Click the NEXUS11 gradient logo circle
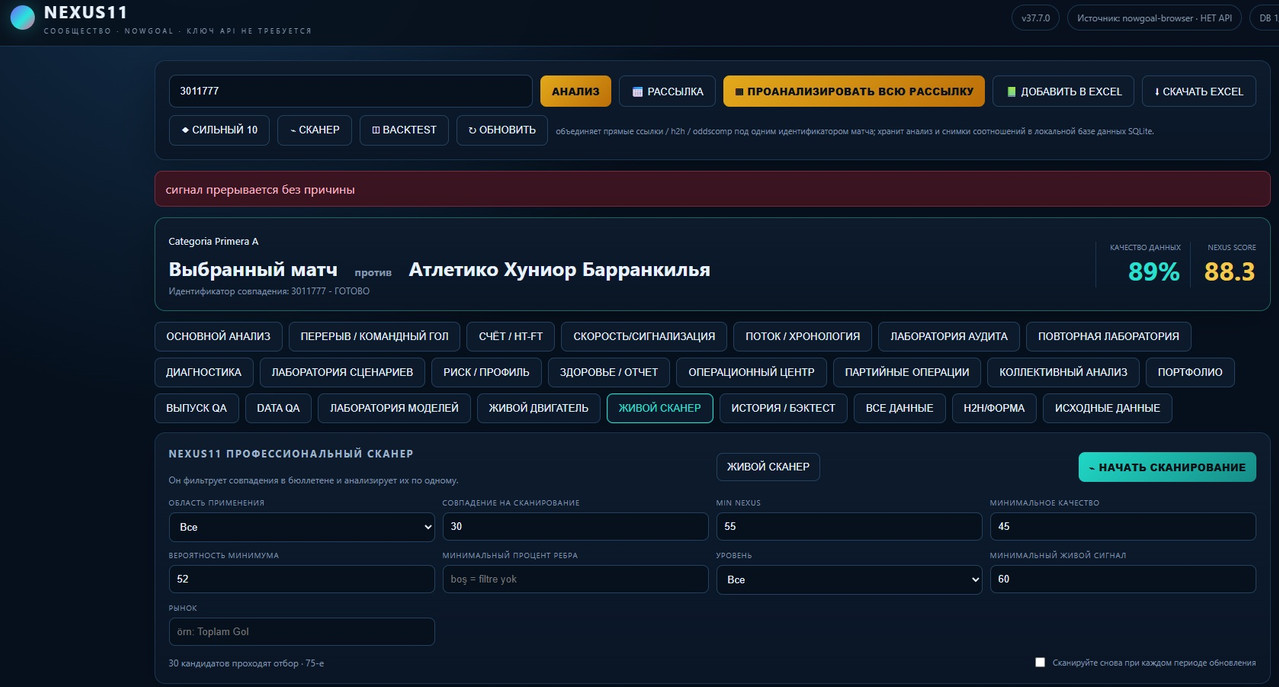This screenshot has width=1279, height=687. 22,18
